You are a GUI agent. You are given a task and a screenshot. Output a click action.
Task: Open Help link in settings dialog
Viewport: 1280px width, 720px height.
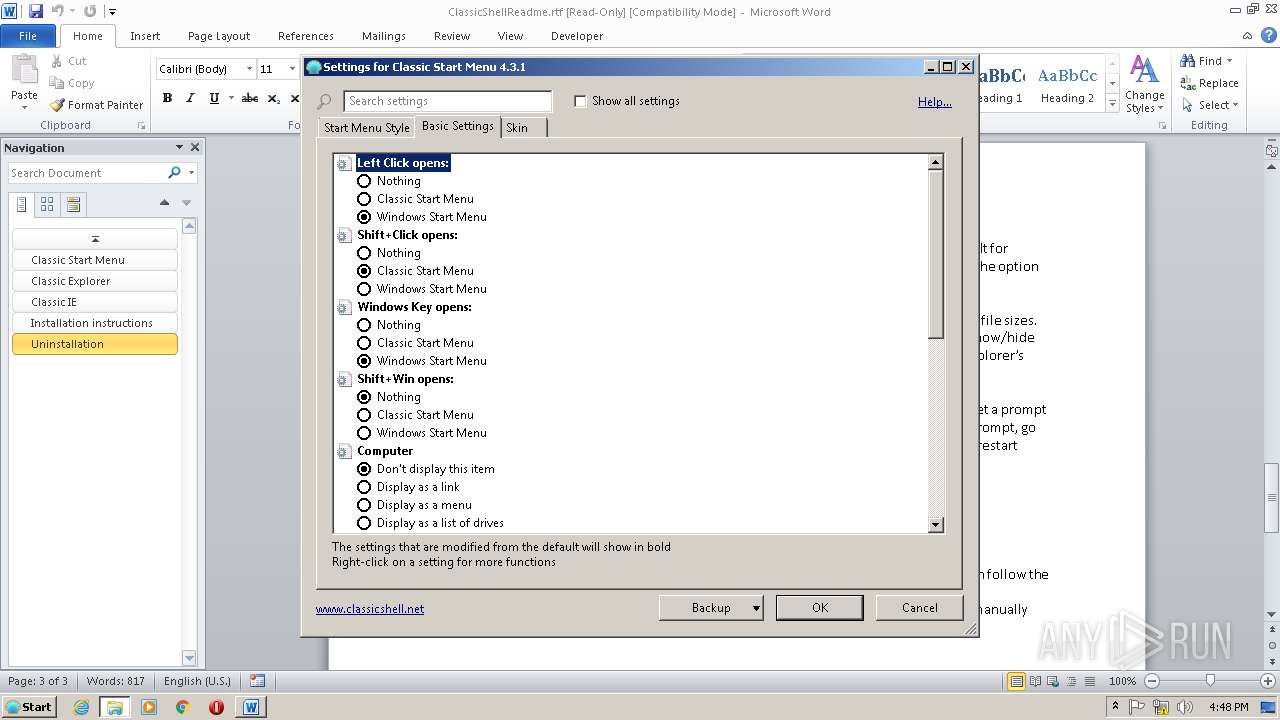point(935,102)
